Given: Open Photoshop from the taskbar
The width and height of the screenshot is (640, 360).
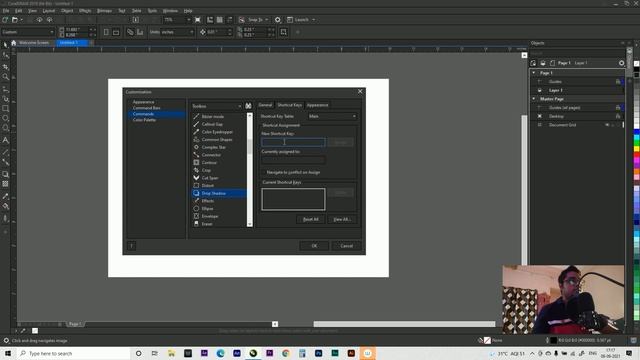Looking at the screenshot, I should [318, 353].
